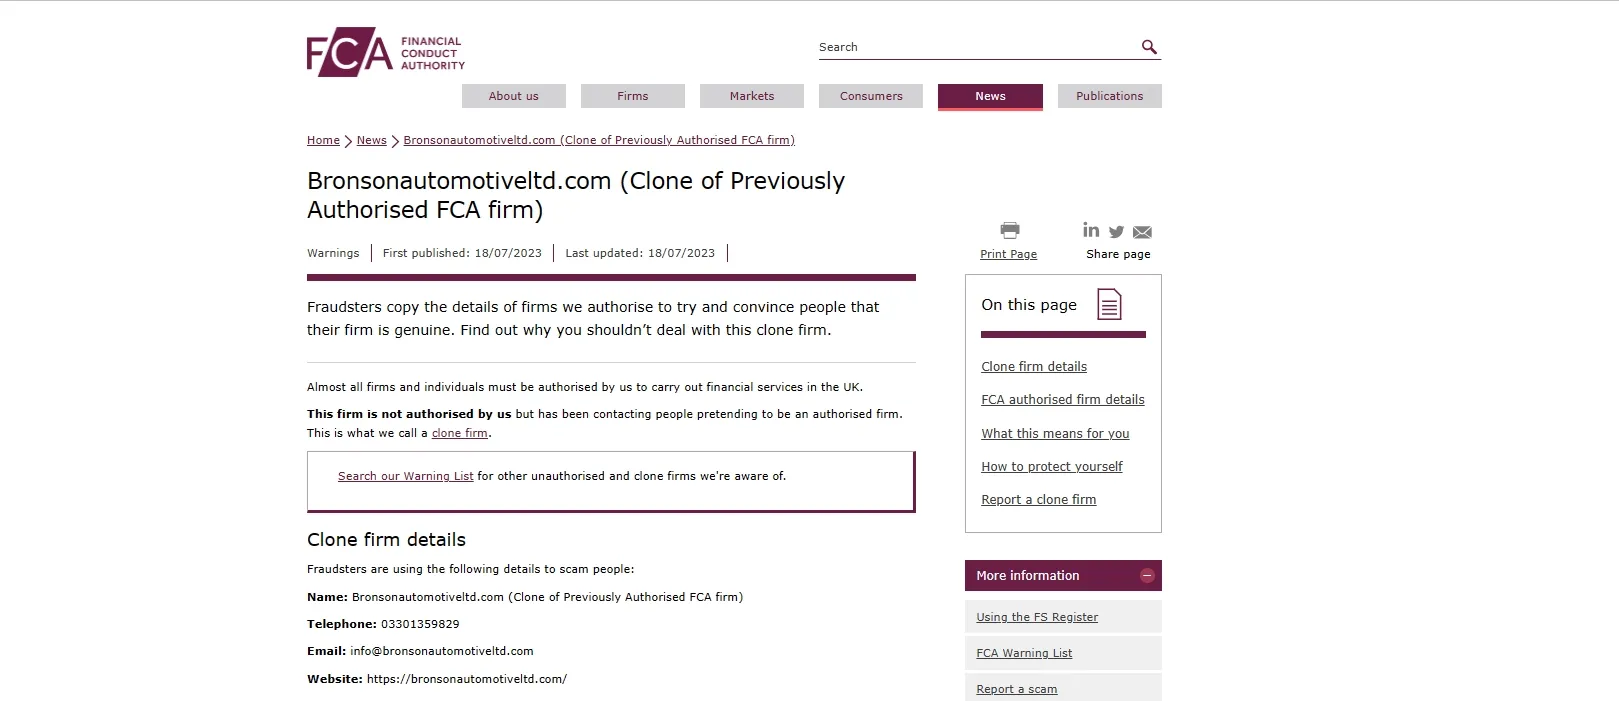Viewport: 1619px width, 701px height.
Task: Click the FCA logo
Action: [x=386, y=52]
